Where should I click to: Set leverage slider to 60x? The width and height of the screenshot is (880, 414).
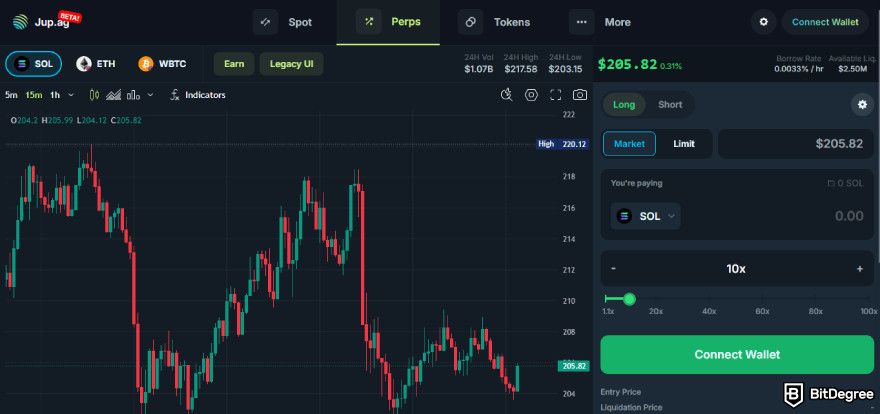(x=762, y=311)
